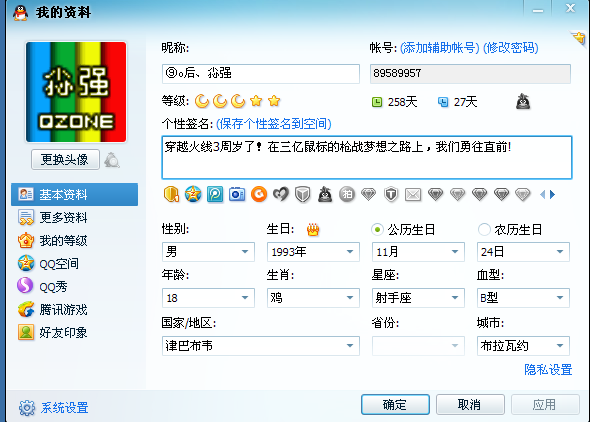Open the 星座 dropdown showing 射手座

[x=418, y=298]
